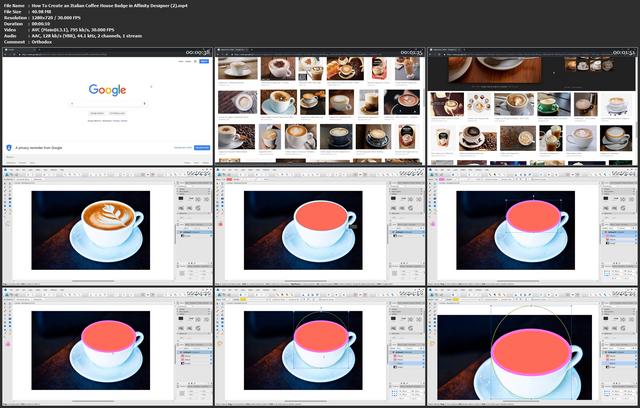The height and width of the screenshot is (408, 640).
Task: Click the privacy reminder shield icon
Action: click(x=9, y=148)
